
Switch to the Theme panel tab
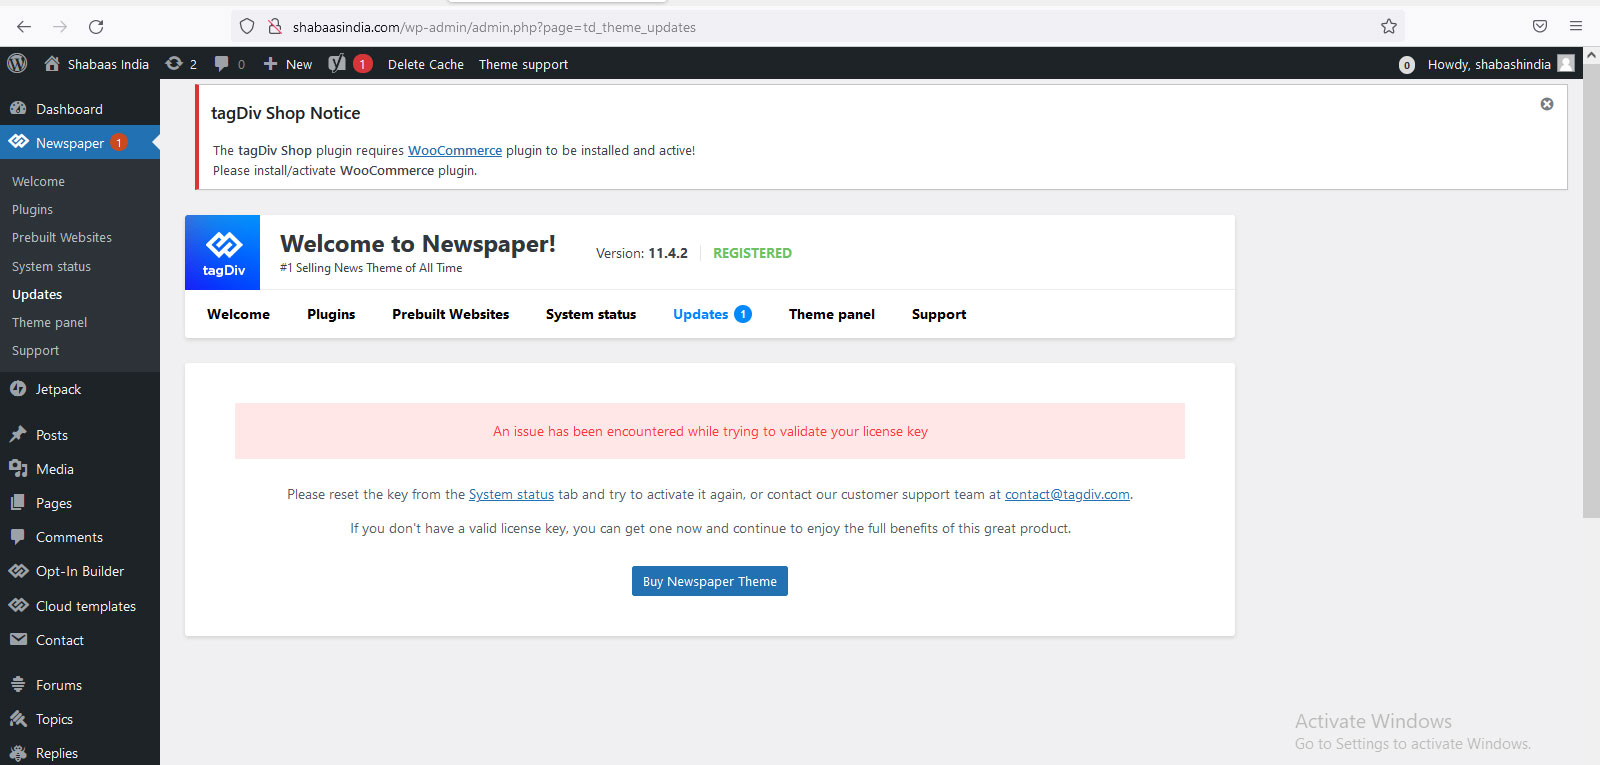831,314
